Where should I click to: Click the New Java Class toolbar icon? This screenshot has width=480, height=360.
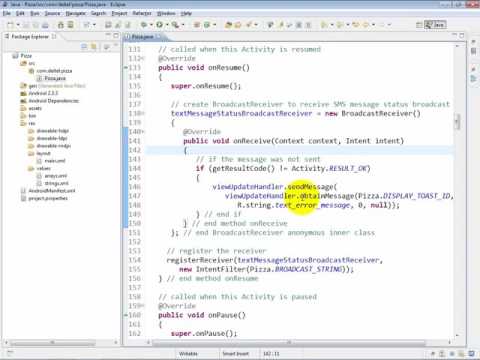[207, 25]
